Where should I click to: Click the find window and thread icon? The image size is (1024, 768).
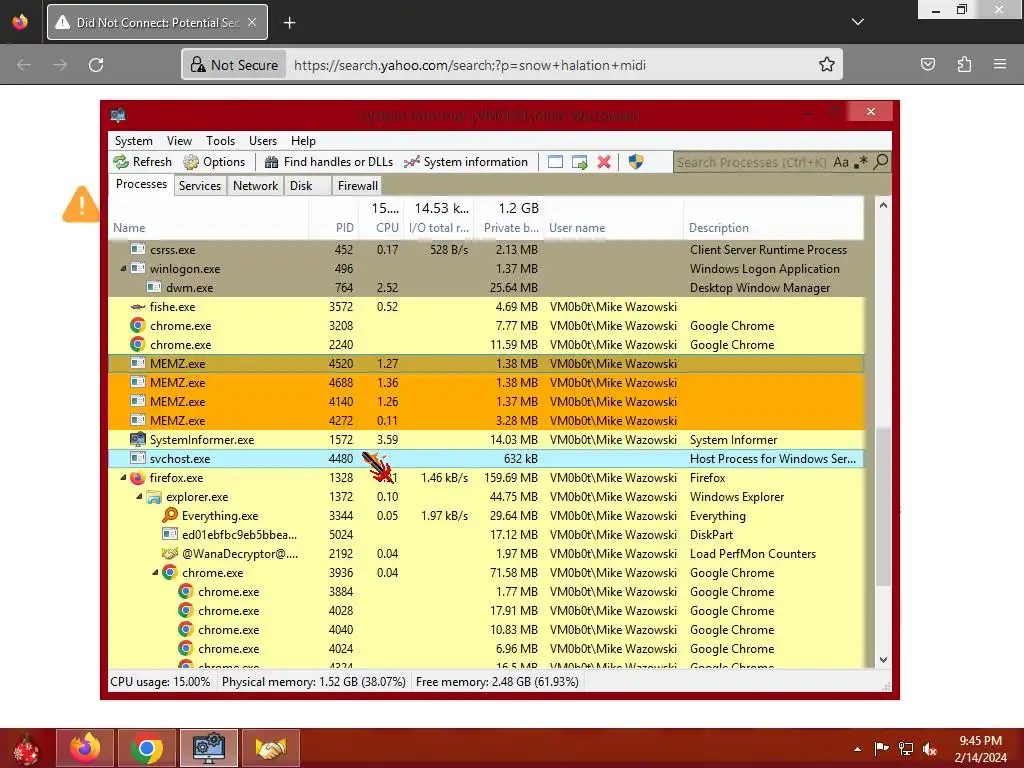click(579, 162)
